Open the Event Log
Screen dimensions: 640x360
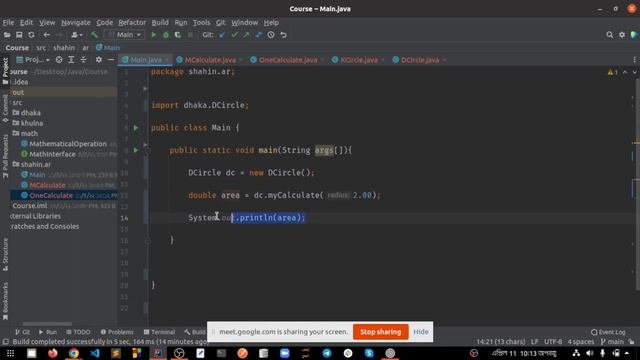pos(608,332)
